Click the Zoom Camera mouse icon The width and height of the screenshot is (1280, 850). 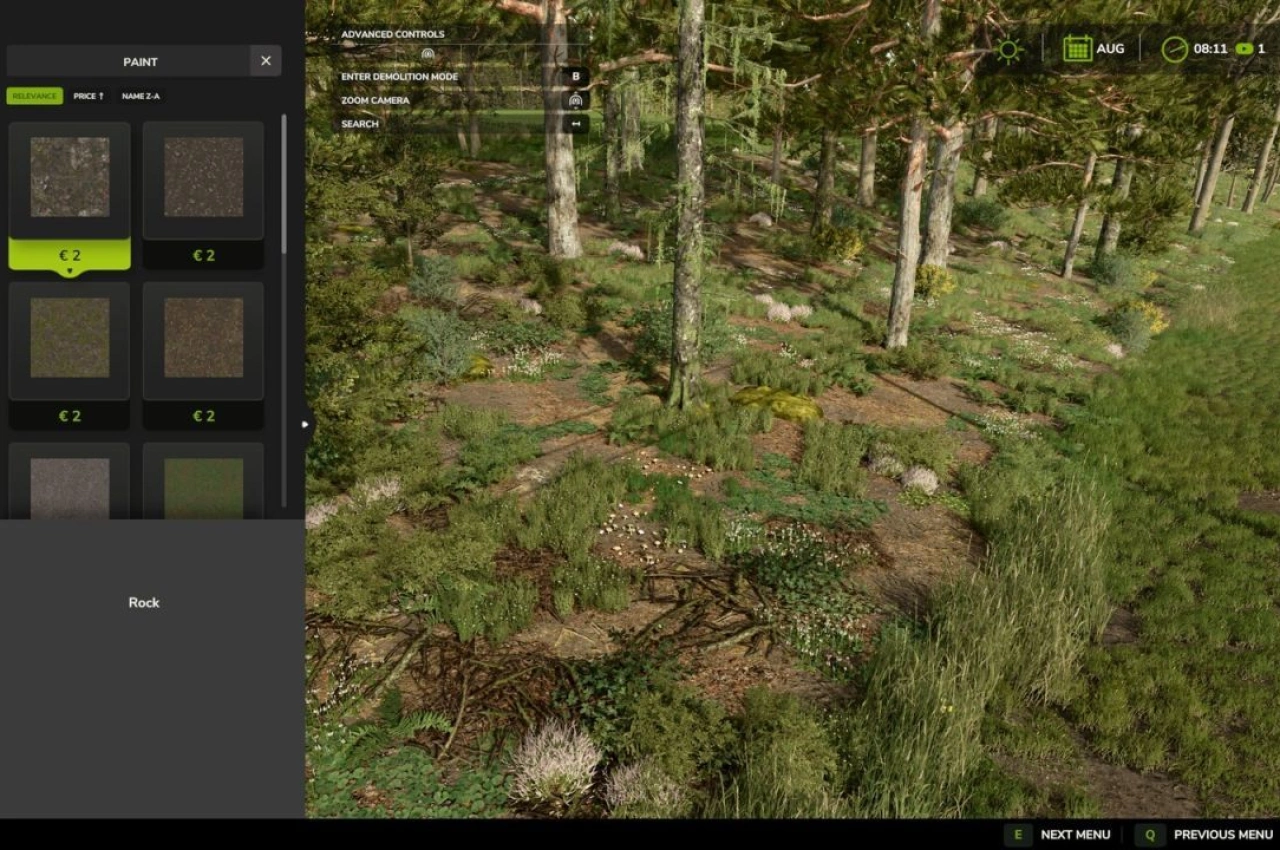578,100
